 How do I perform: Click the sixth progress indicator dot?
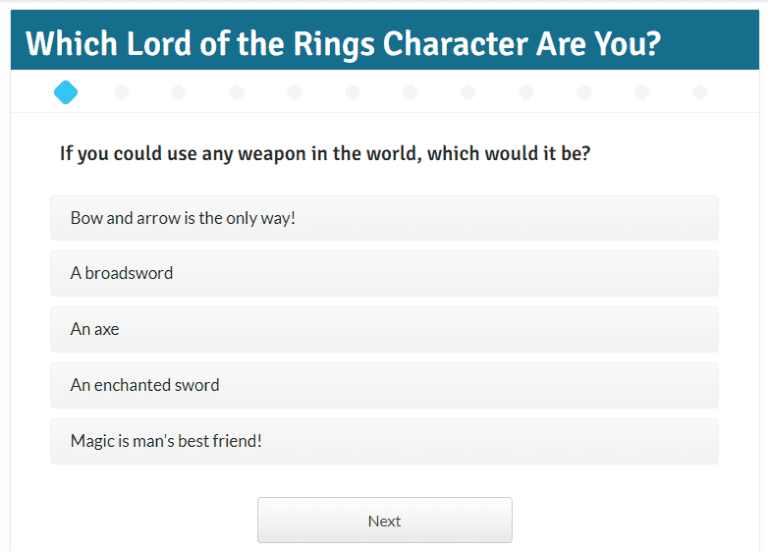353,93
